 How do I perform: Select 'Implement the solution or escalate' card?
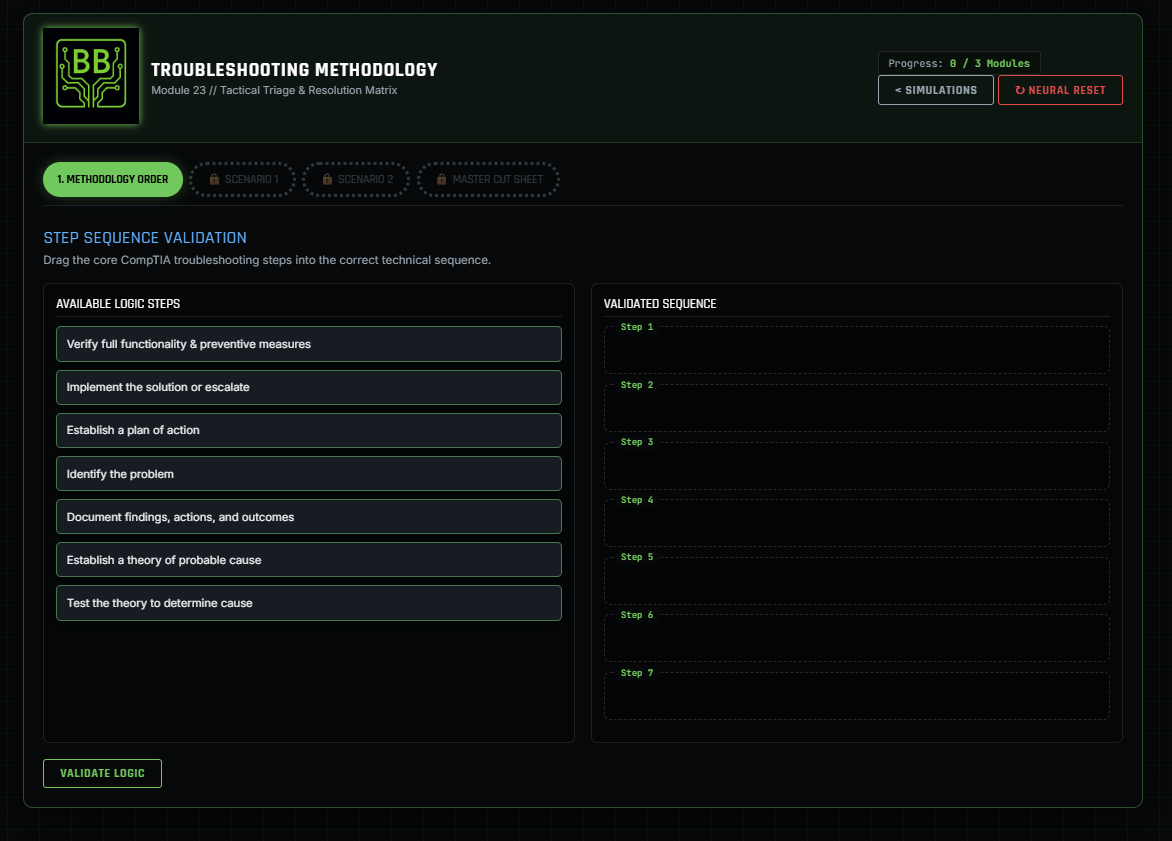(x=308, y=387)
